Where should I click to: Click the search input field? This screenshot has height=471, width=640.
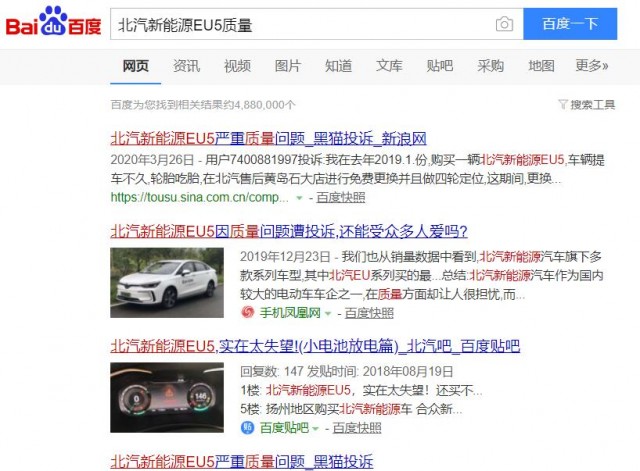tap(302, 24)
